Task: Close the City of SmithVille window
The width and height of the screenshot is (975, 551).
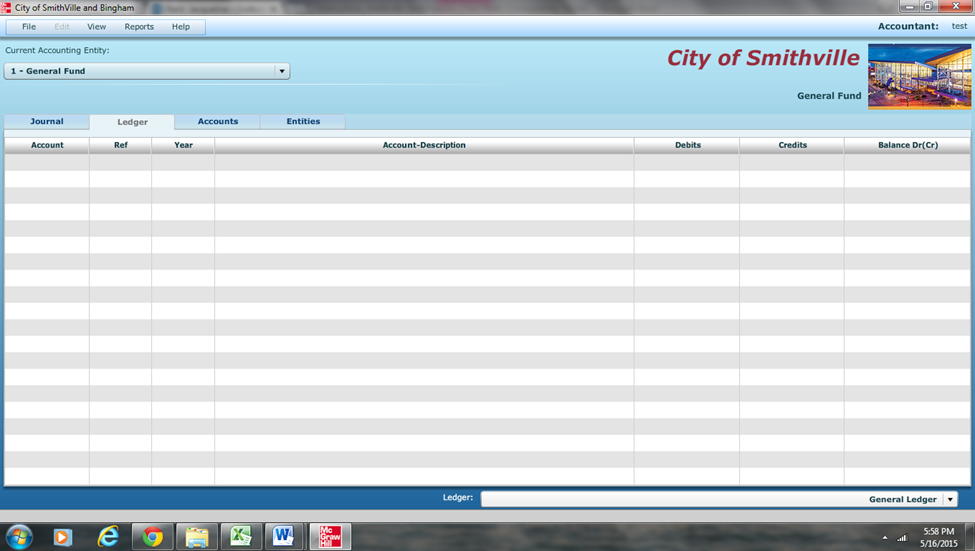Action: coord(956,6)
